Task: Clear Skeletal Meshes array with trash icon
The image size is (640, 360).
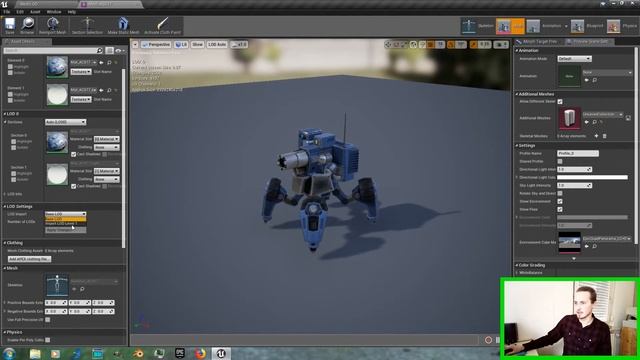Action: point(604,136)
